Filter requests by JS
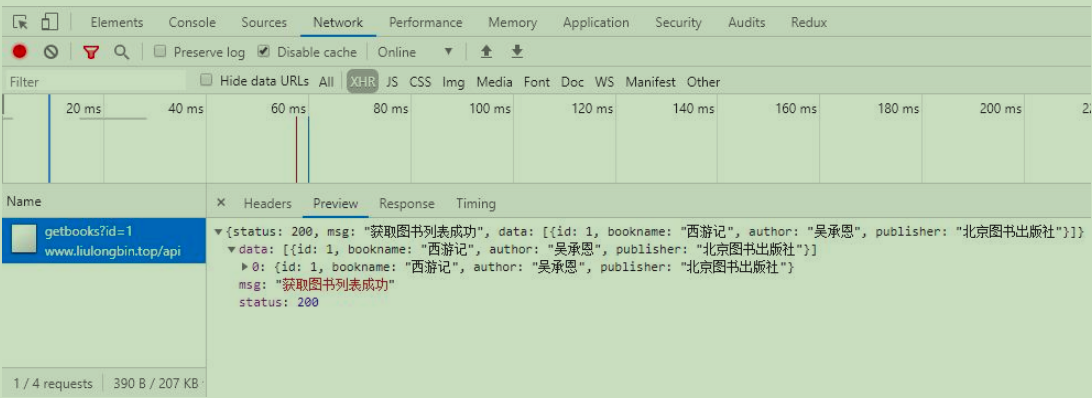The height and width of the screenshot is (398, 1092). [393, 82]
